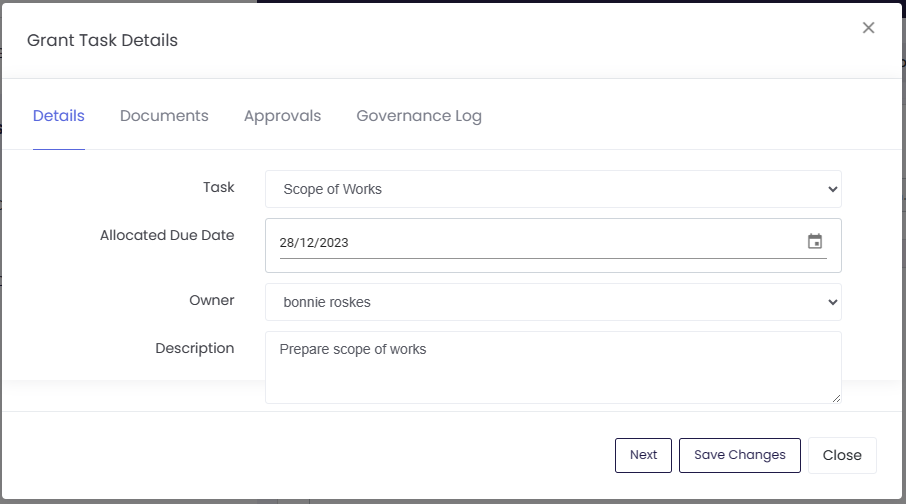The height and width of the screenshot is (504, 906).
Task: Click the Save Changes button
Action: pyautogui.click(x=740, y=455)
